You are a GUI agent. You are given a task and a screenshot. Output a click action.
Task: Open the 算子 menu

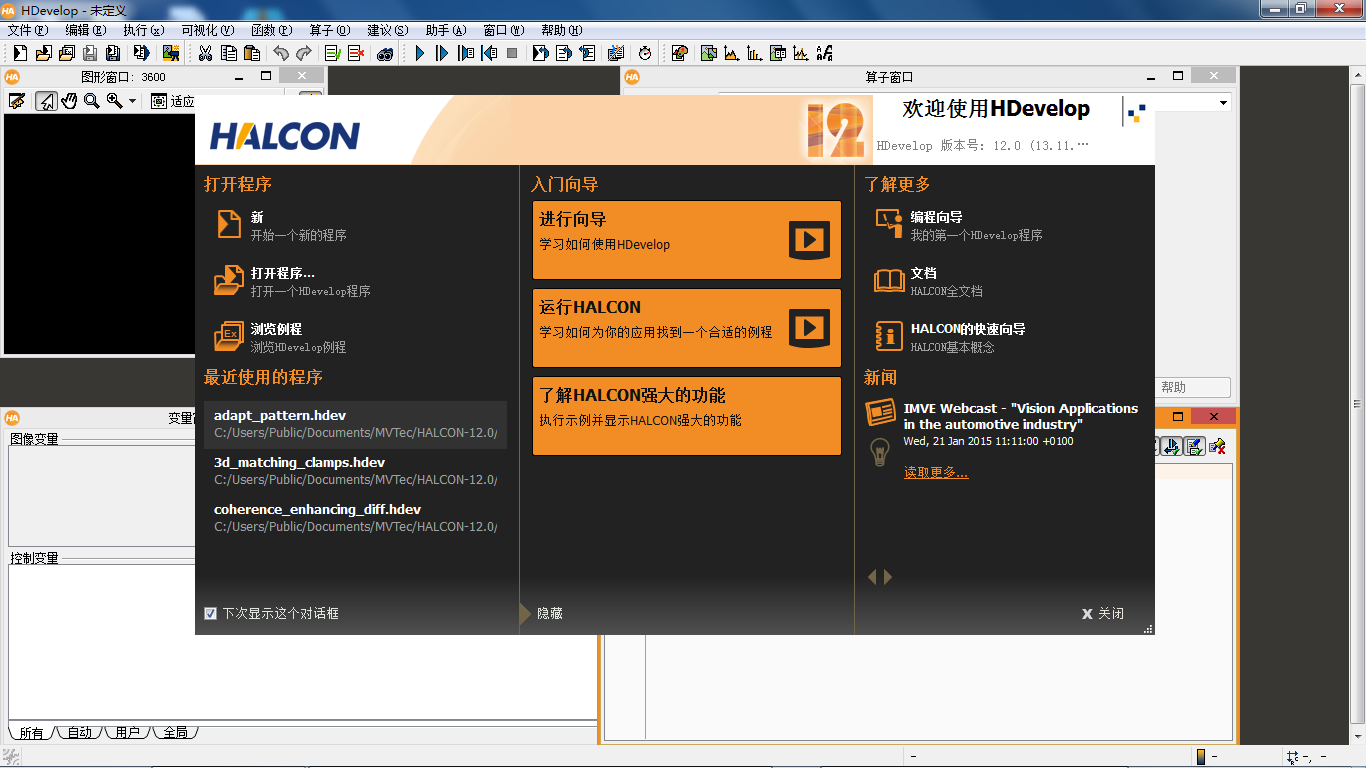coord(330,30)
